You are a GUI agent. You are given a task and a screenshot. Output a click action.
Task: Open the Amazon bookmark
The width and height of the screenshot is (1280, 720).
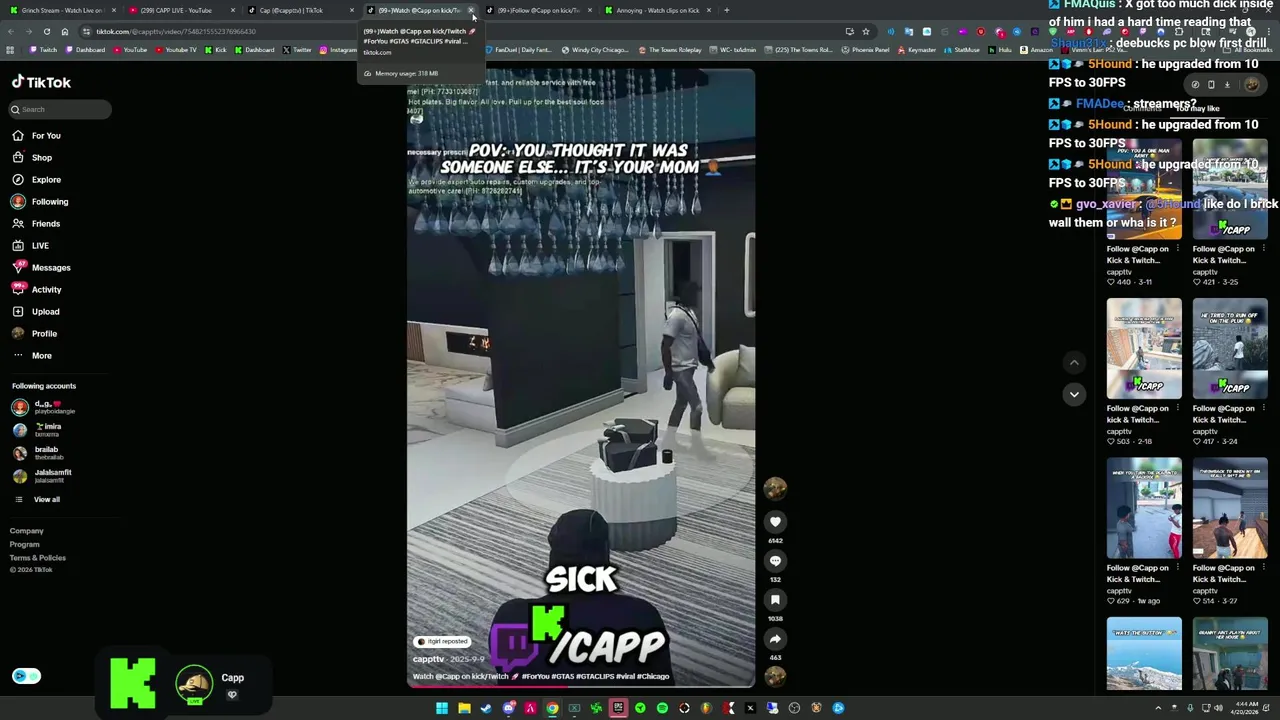(1036, 50)
